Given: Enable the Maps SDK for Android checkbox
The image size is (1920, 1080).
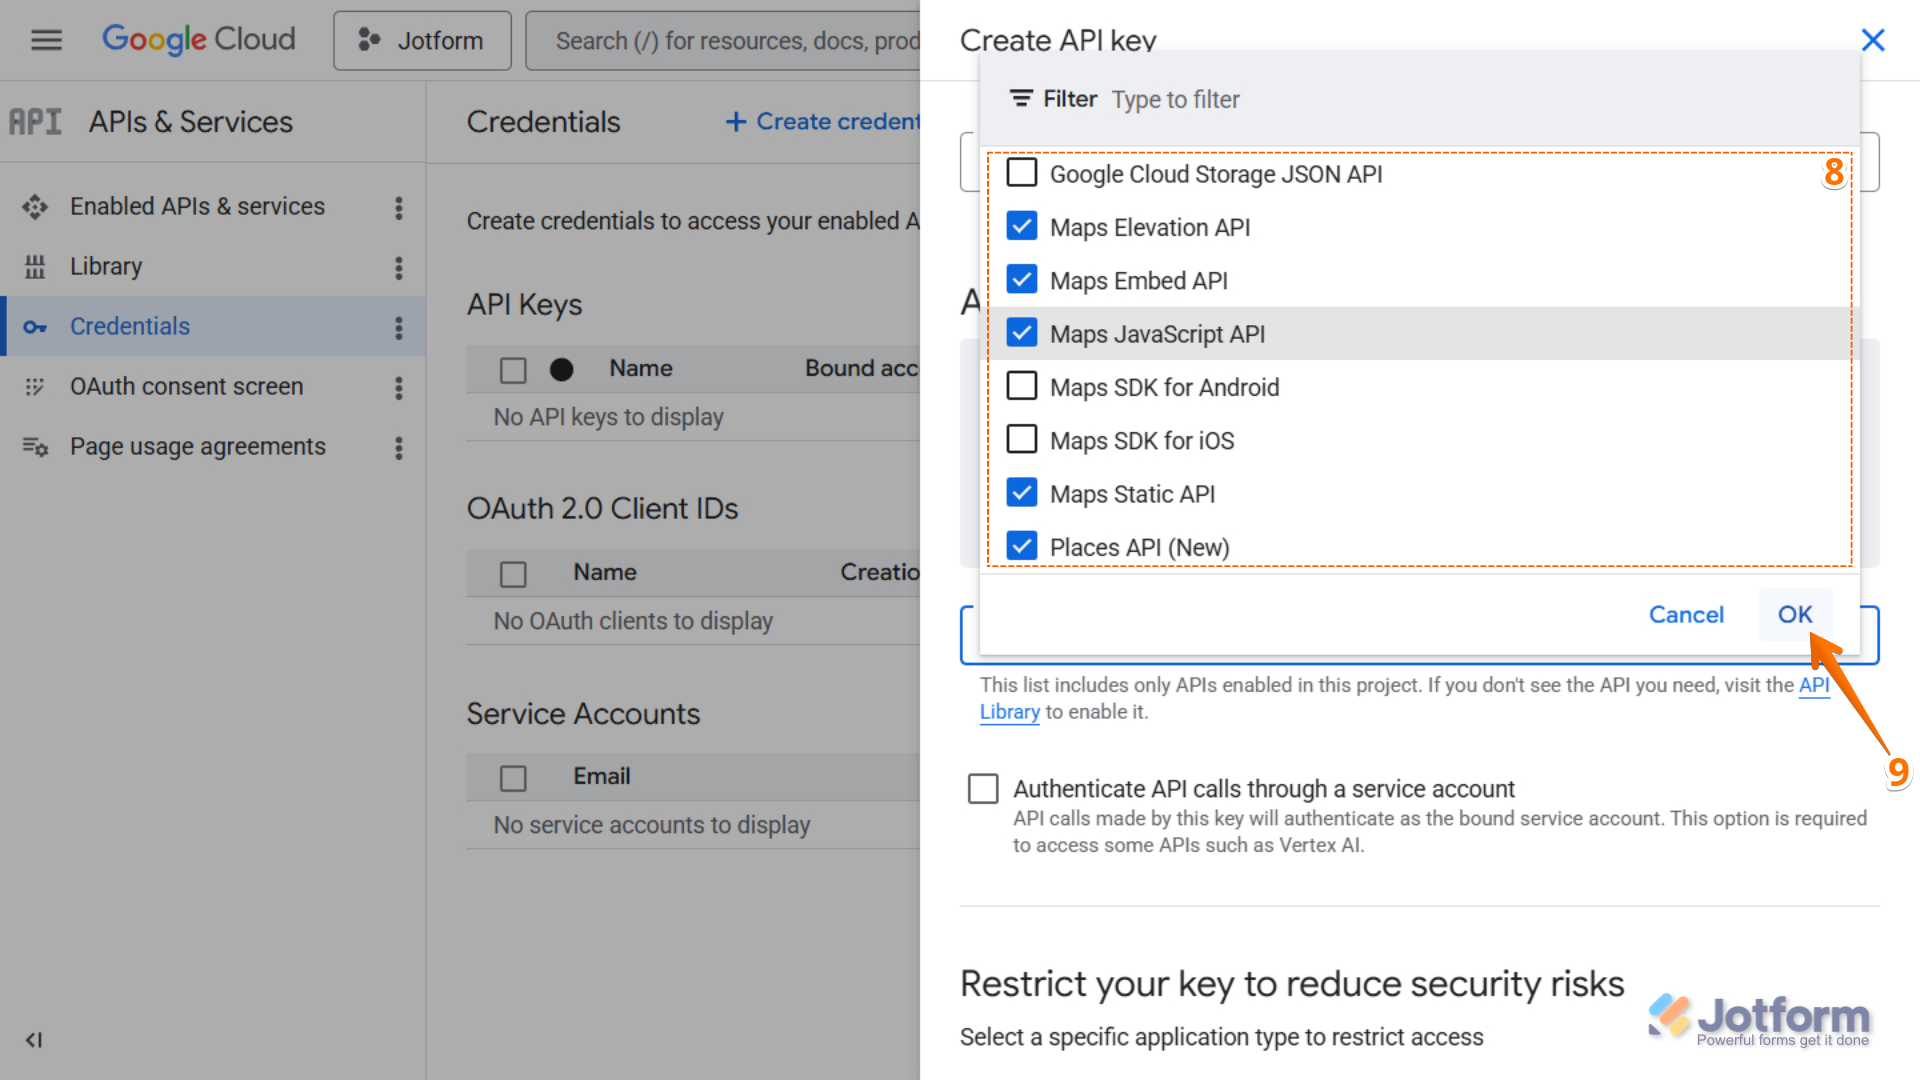Looking at the screenshot, I should point(1021,386).
